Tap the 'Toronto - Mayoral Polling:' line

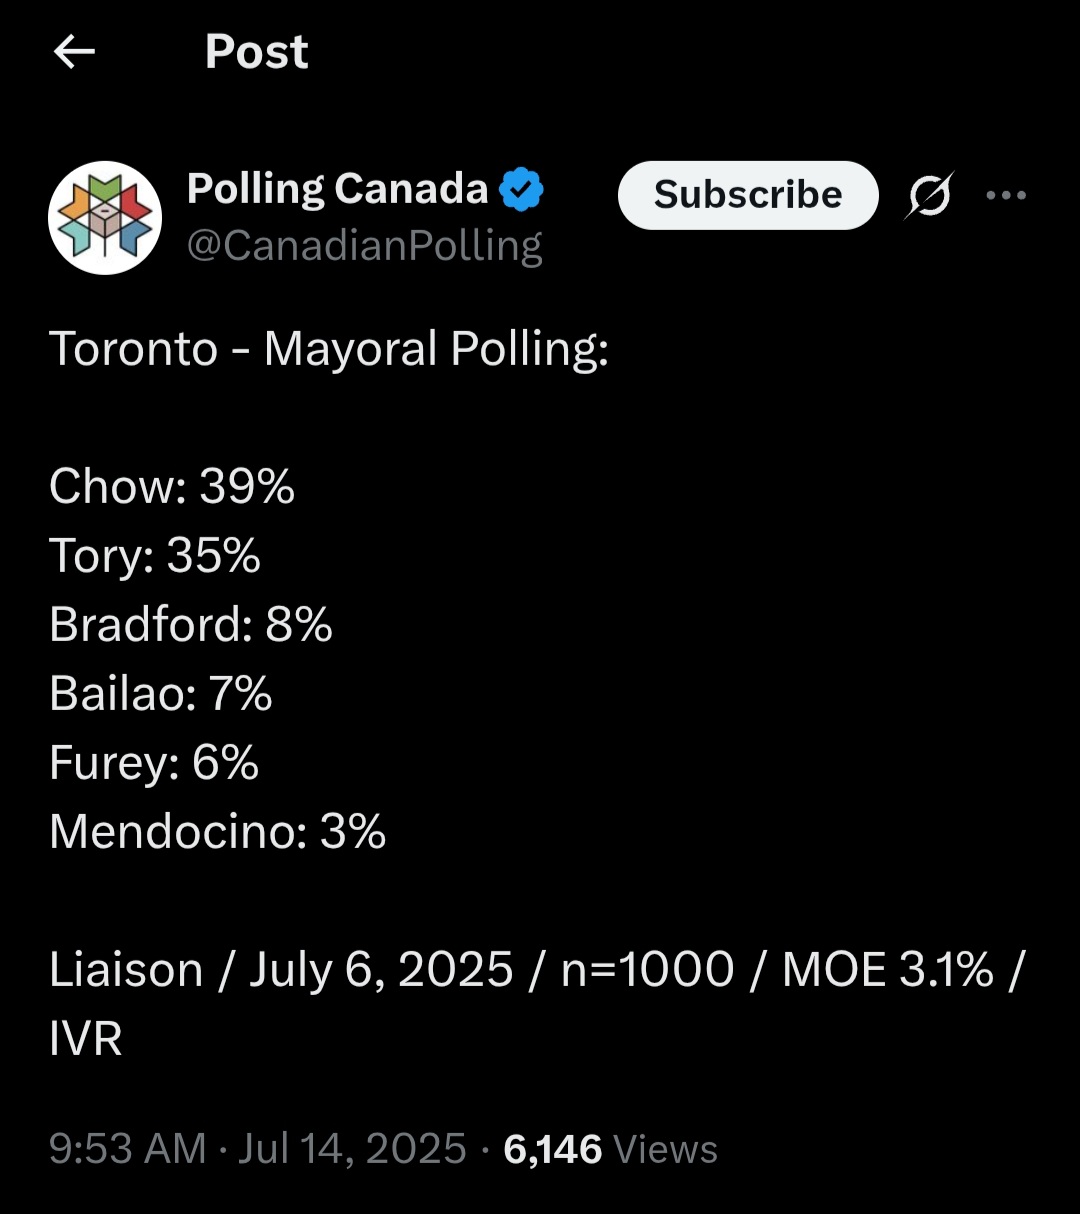pyautogui.click(x=329, y=349)
